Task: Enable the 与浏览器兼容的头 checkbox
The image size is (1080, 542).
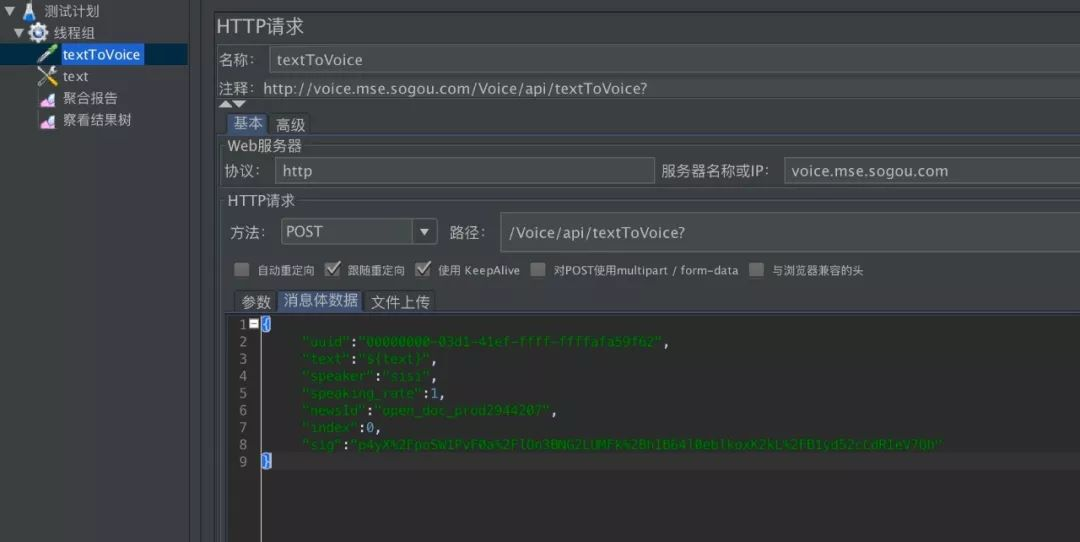Action: point(756,269)
